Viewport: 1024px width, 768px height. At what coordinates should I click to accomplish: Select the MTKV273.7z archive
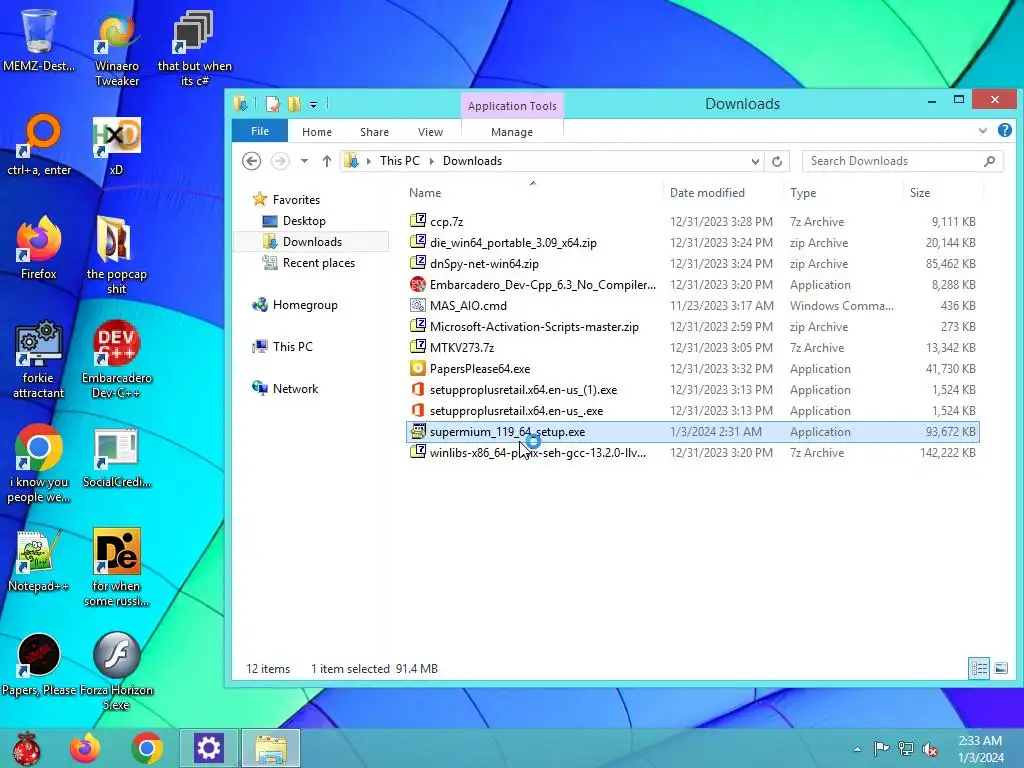point(692,347)
